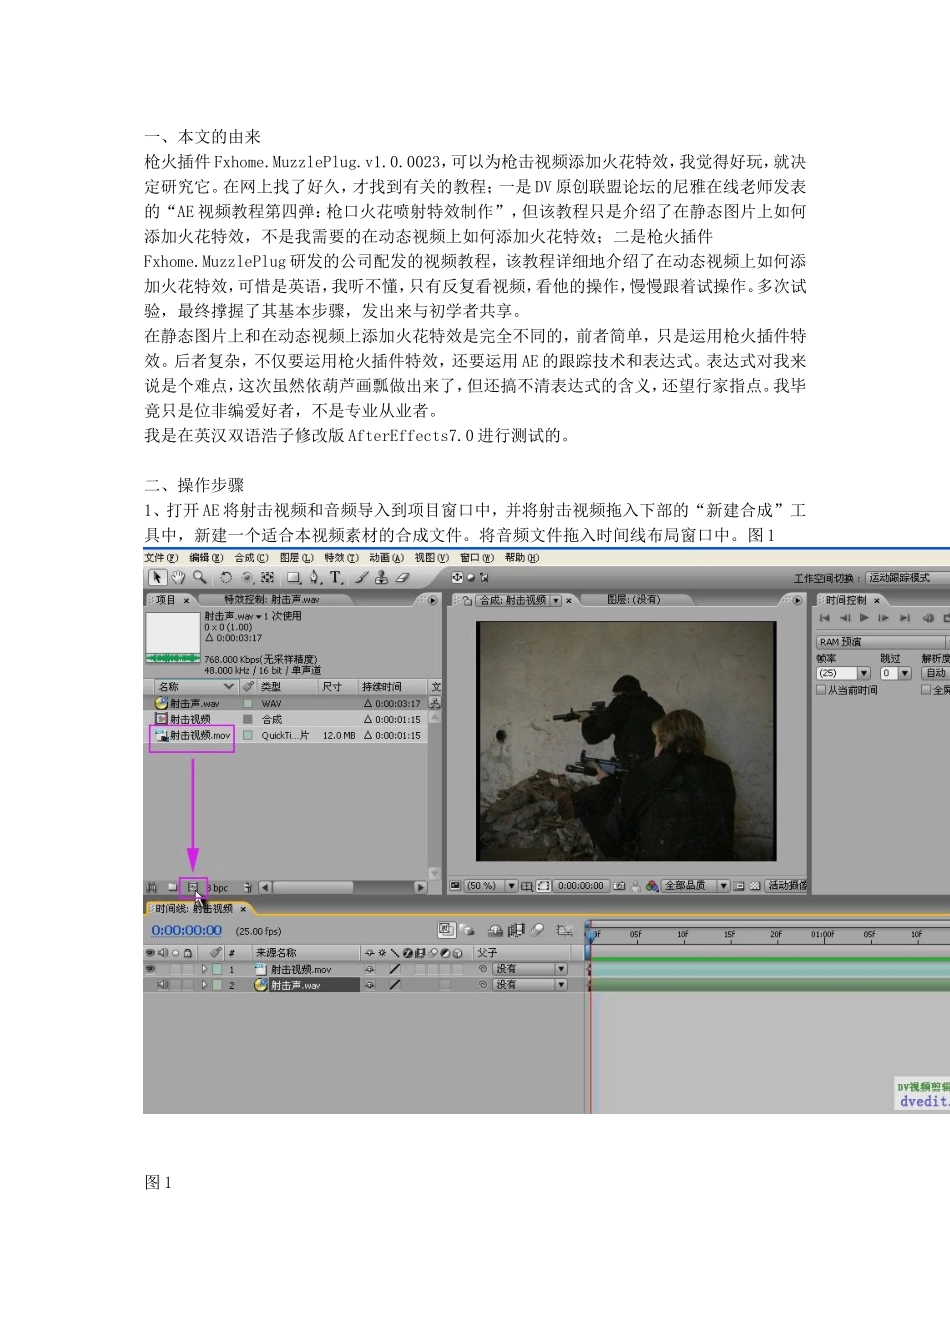Image resolution: width=950 pixels, height=1344 pixels.
Task: Select the Brush tool
Action: [x=362, y=577]
